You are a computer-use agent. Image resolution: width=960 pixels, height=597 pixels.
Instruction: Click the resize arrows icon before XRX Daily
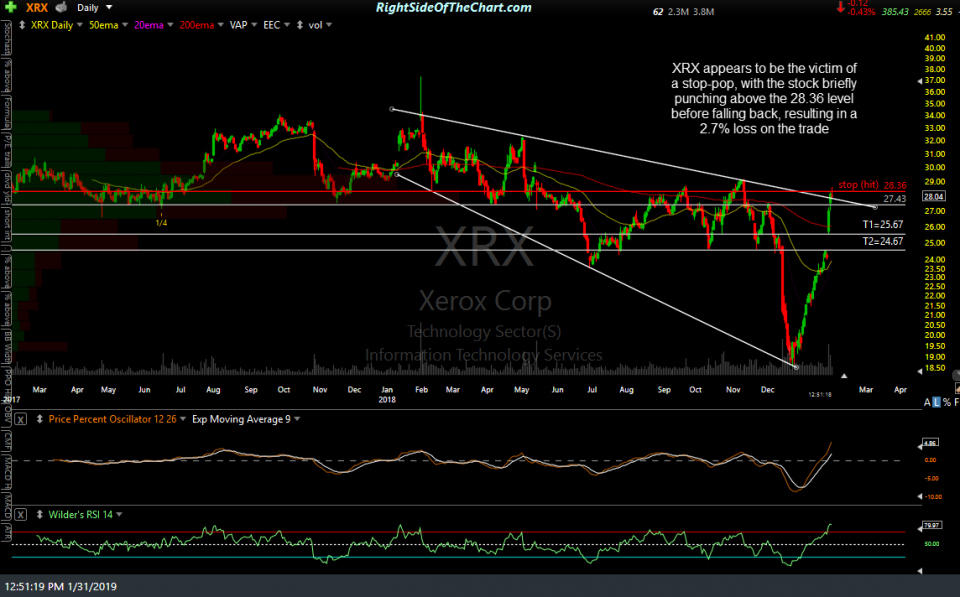[22, 25]
